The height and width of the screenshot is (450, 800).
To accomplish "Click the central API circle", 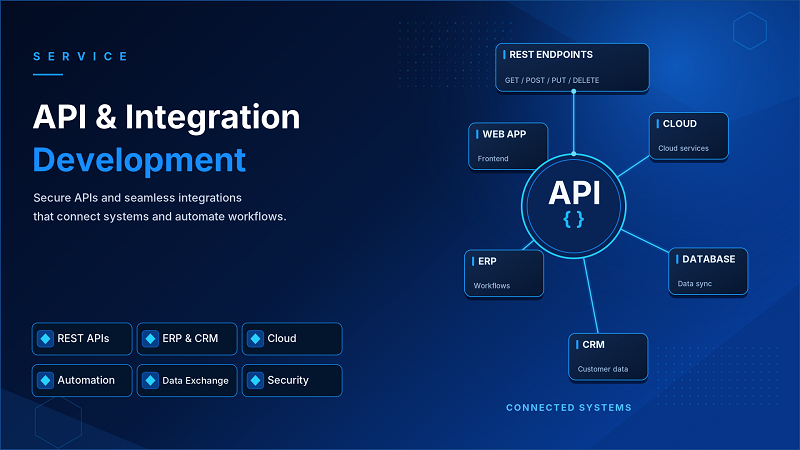I will (x=573, y=206).
